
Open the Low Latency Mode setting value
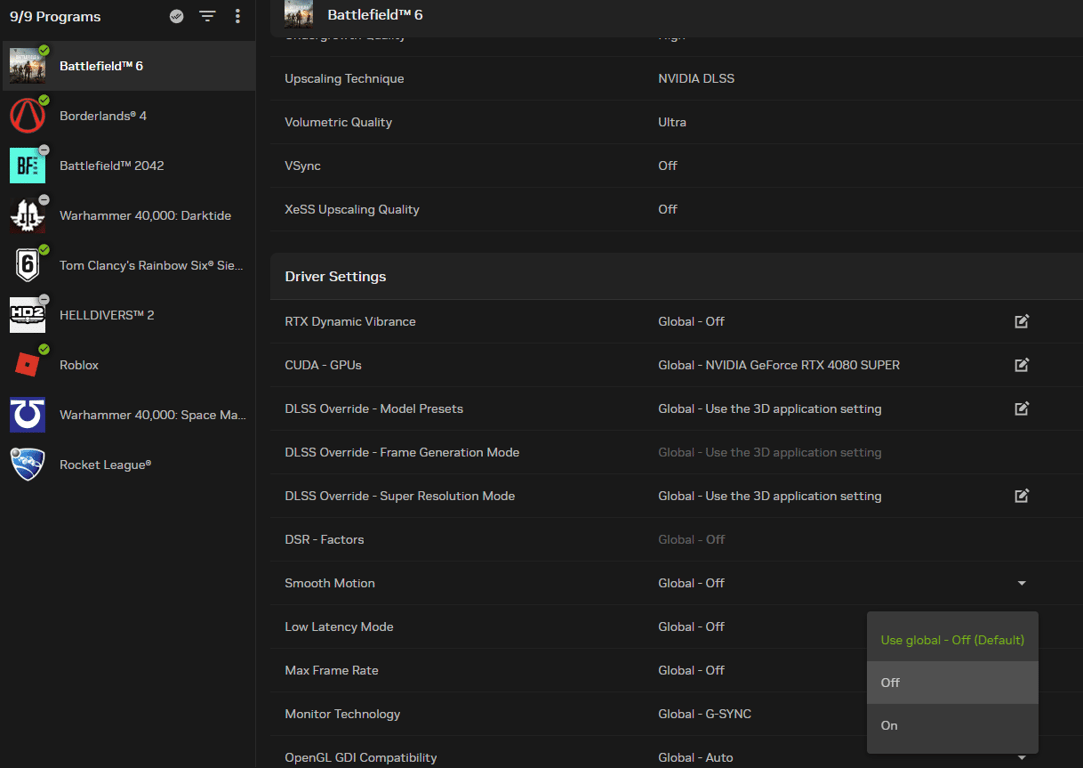[x=691, y=627]
